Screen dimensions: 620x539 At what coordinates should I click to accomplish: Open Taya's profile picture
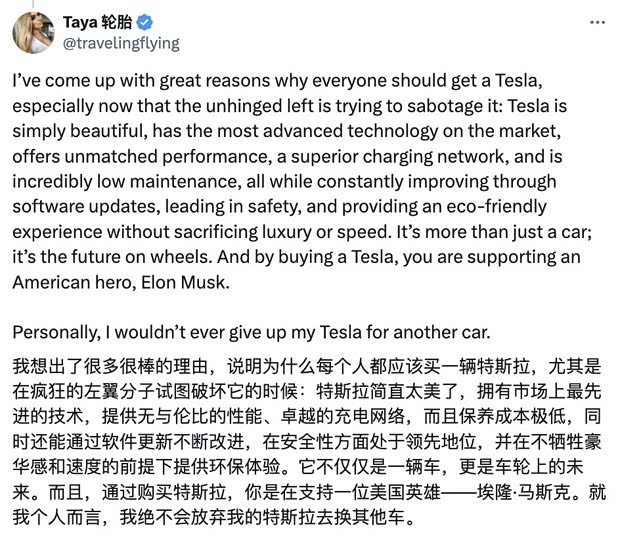(x=33, y=32)
